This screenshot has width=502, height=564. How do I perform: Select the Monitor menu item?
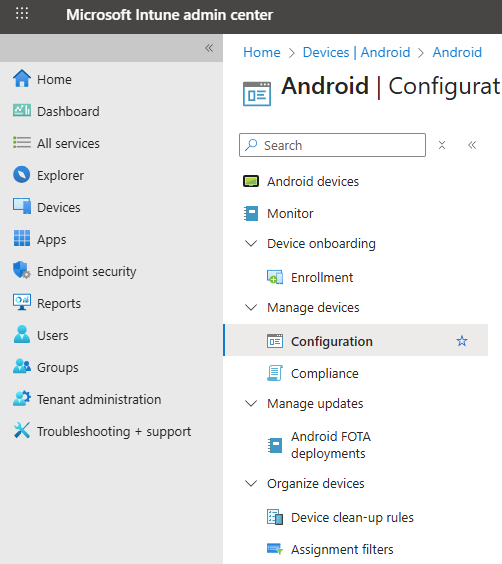[290, 214]
